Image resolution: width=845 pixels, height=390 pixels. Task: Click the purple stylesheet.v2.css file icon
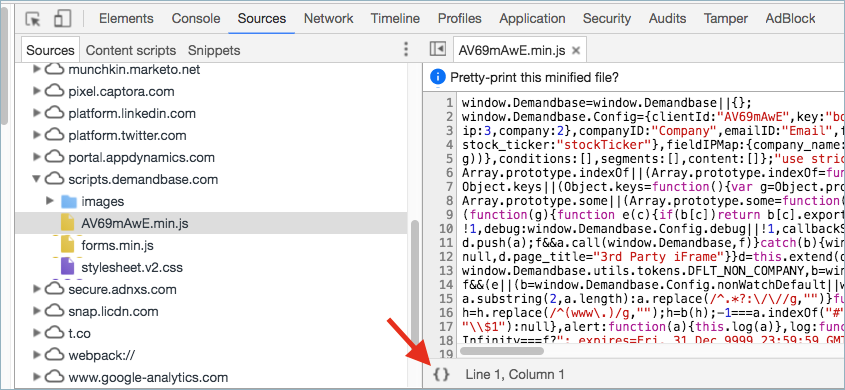click(68, 267)
